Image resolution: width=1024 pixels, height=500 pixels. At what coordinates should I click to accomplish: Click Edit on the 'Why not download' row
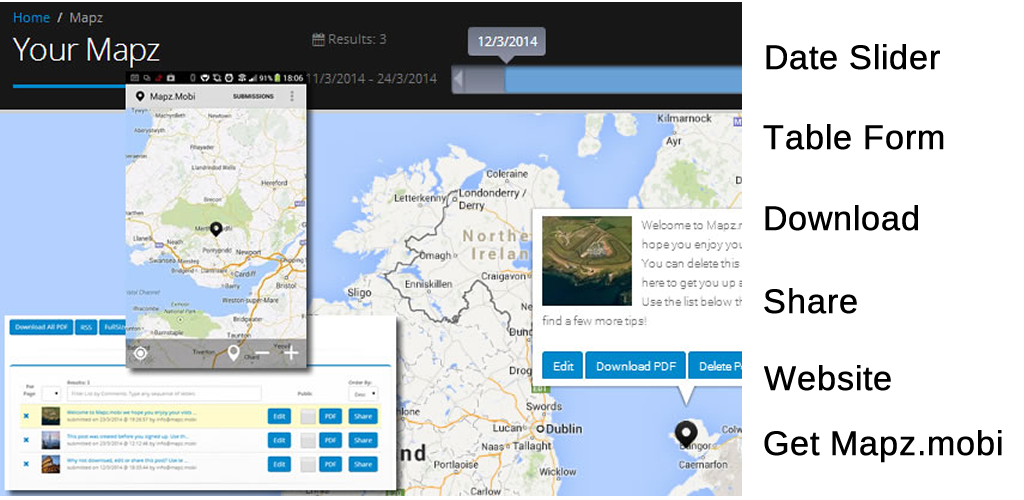point(279,464)
